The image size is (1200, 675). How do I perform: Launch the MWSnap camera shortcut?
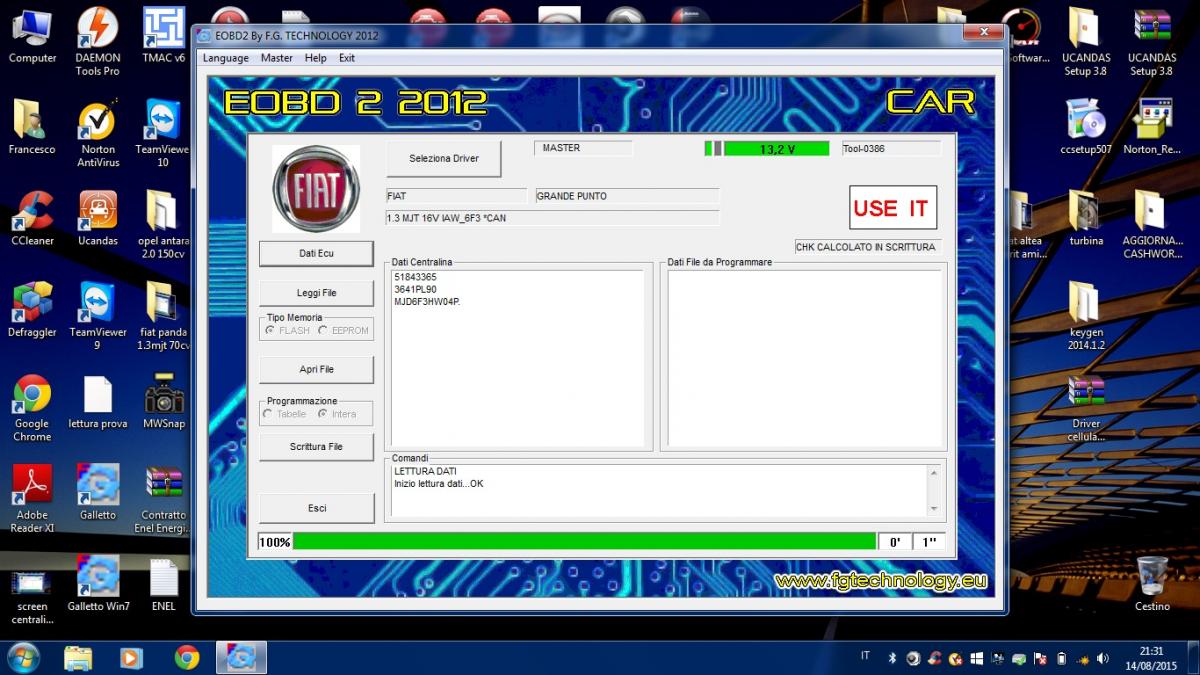(x=164, y=402)
